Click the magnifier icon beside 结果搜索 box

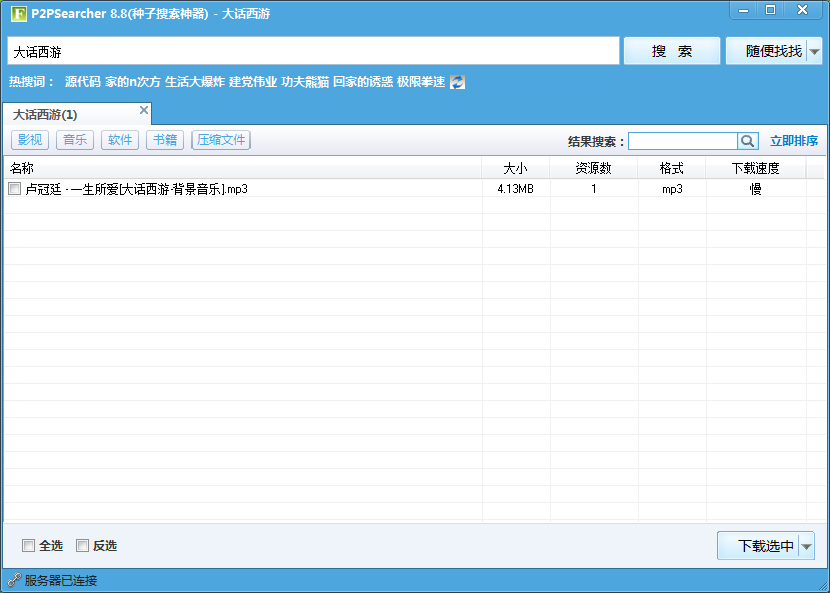click(747, 141)
